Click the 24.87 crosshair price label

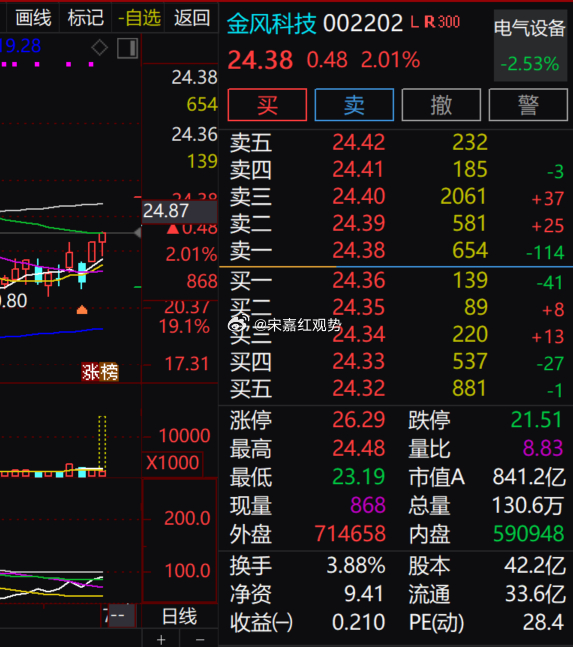click(179, 211)
